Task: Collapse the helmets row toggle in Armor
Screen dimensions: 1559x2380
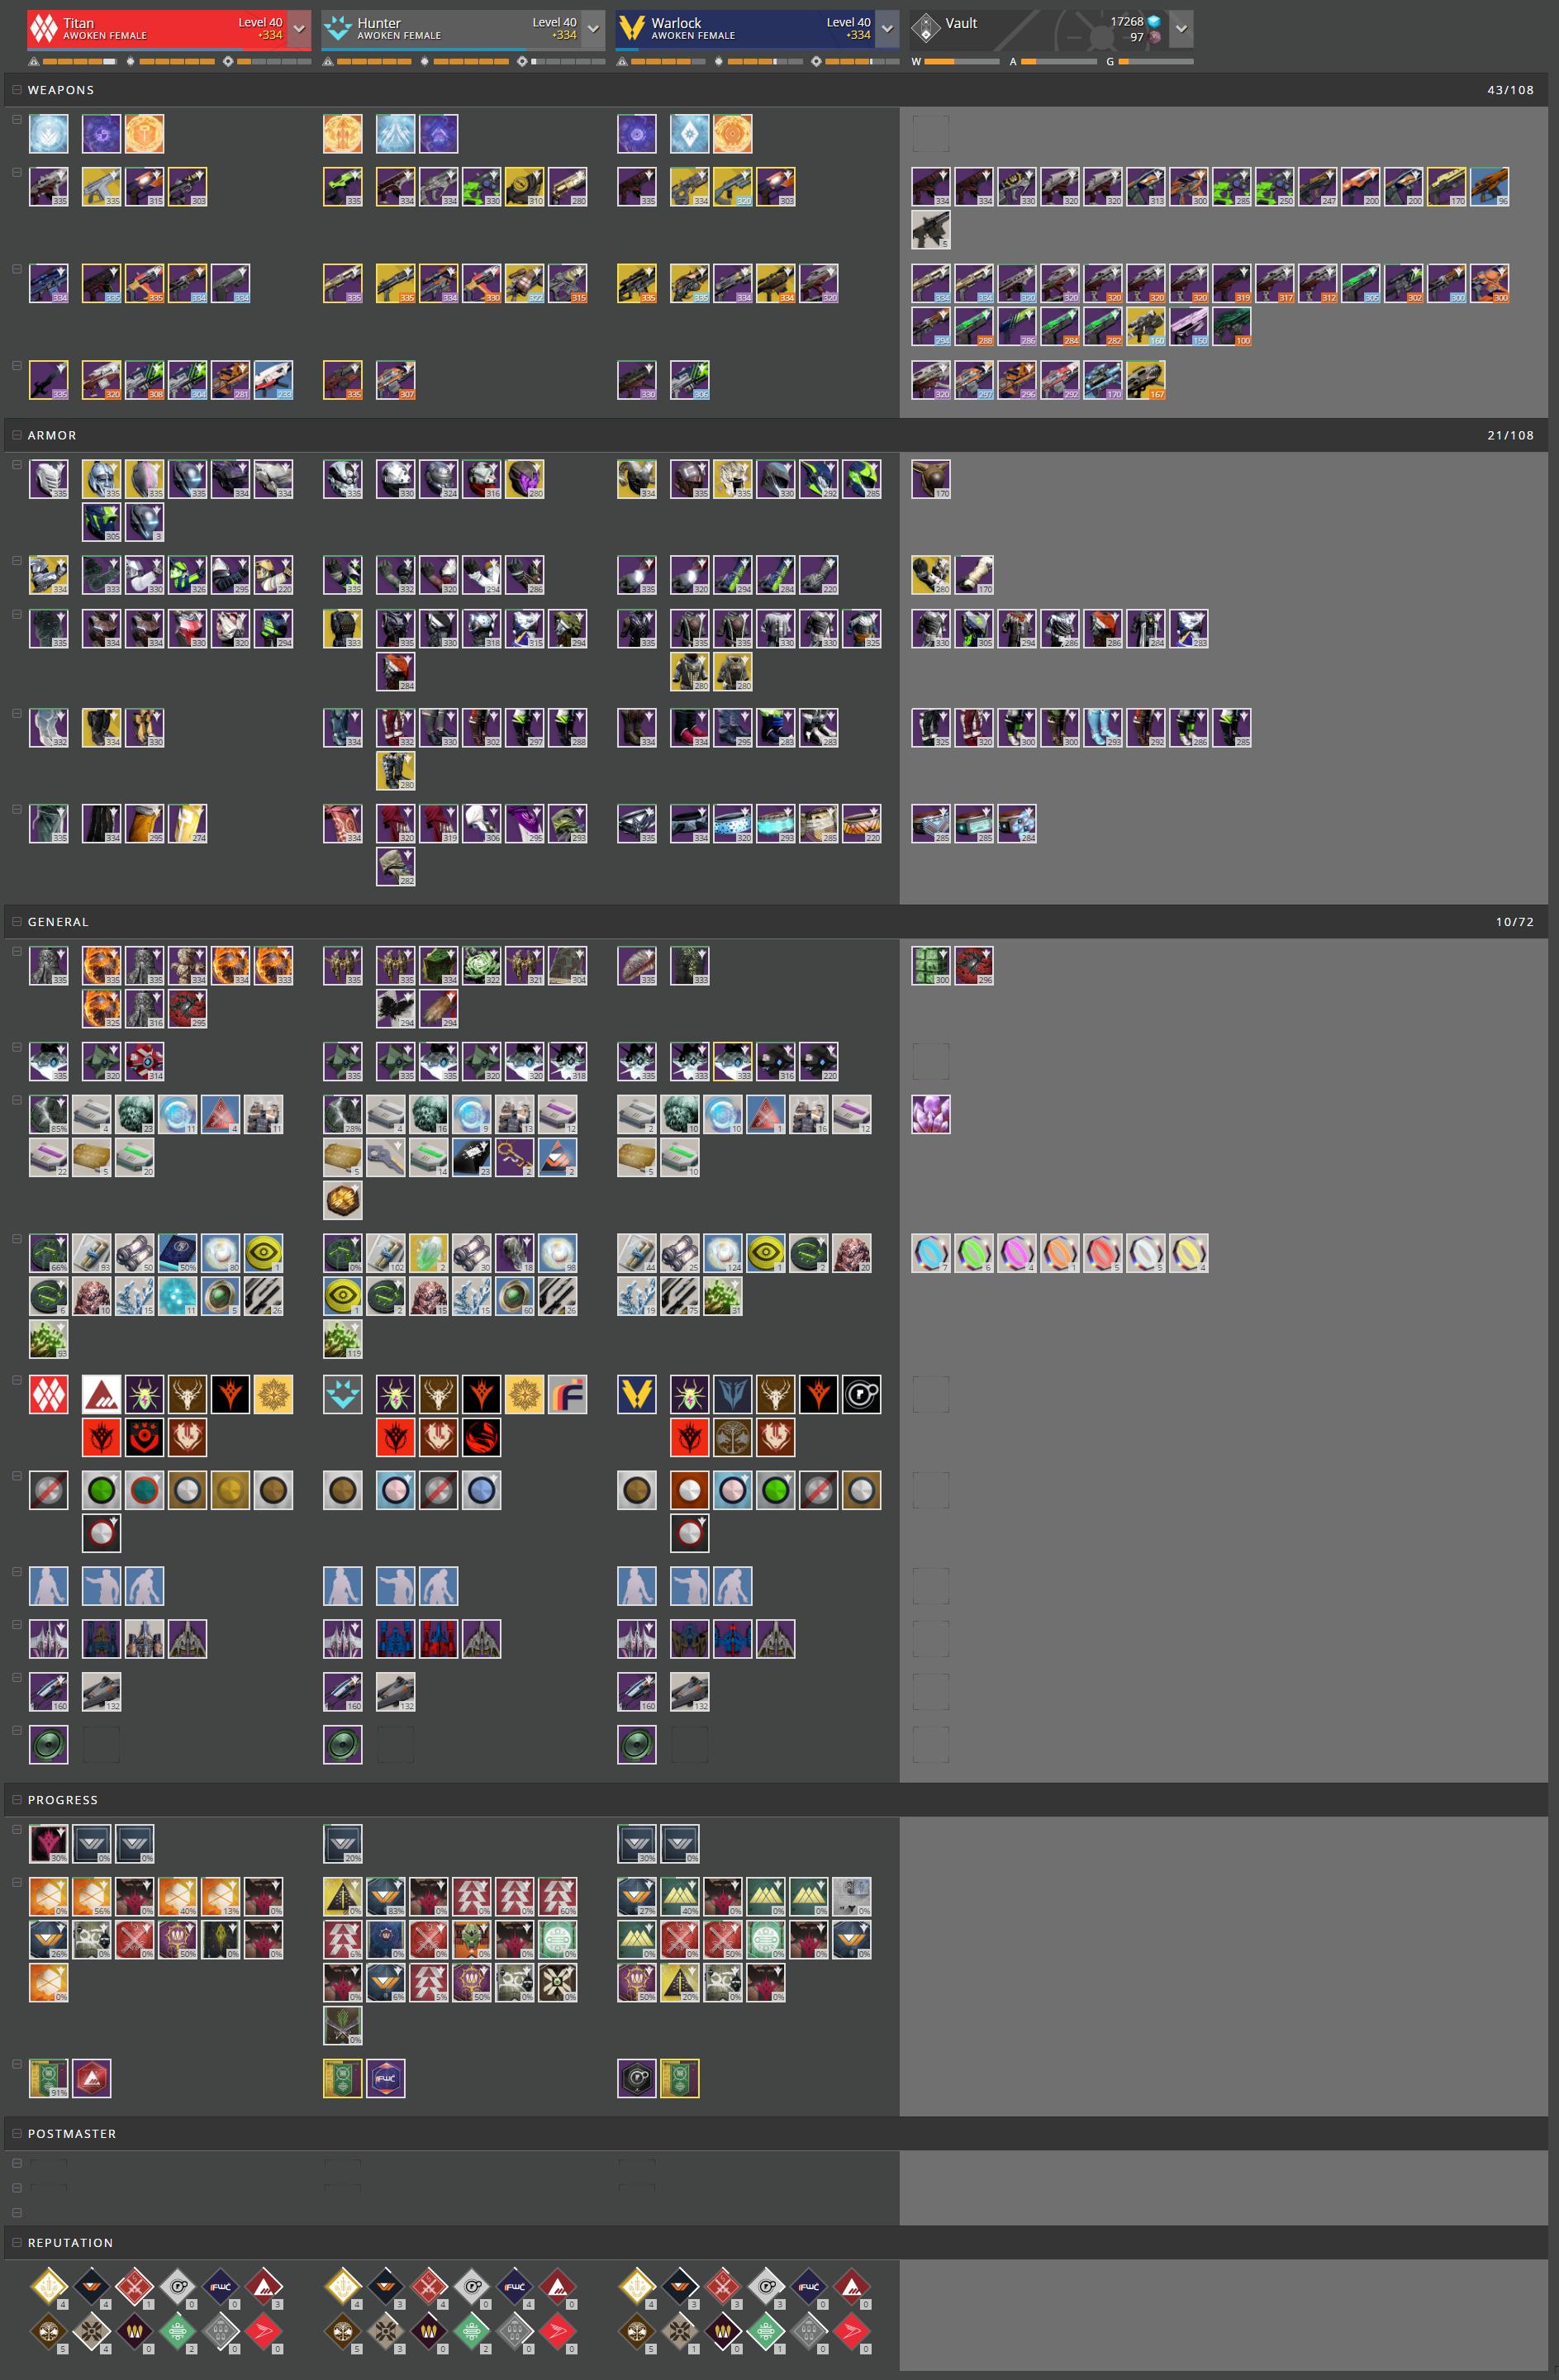Action: click(x=17, y=465)
